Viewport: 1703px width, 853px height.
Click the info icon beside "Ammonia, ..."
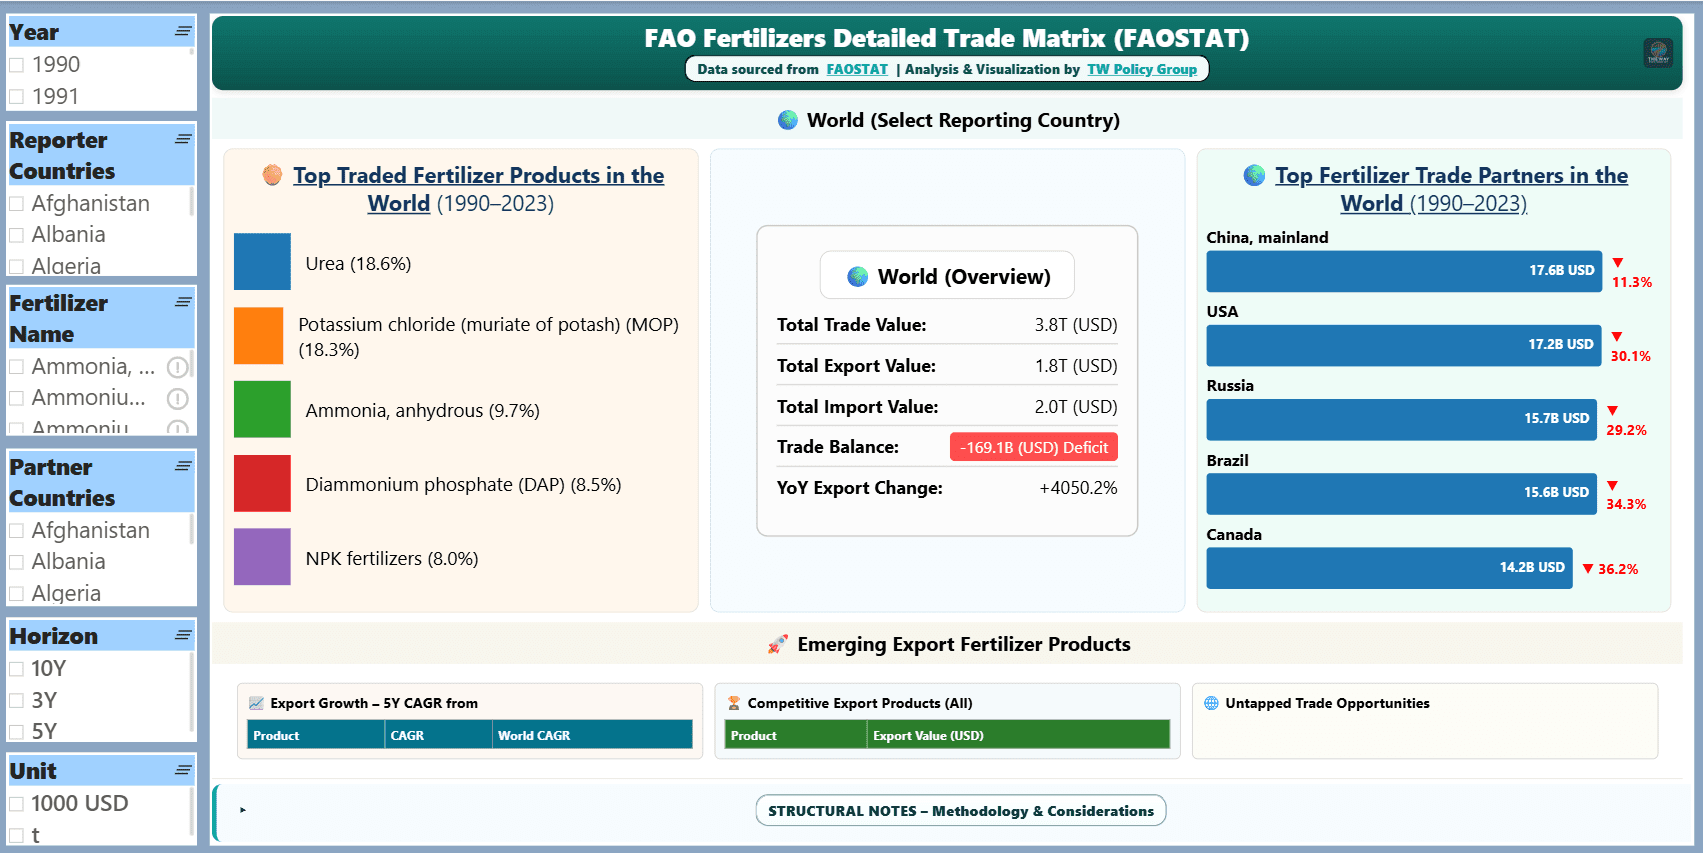(x=177, y=367)
